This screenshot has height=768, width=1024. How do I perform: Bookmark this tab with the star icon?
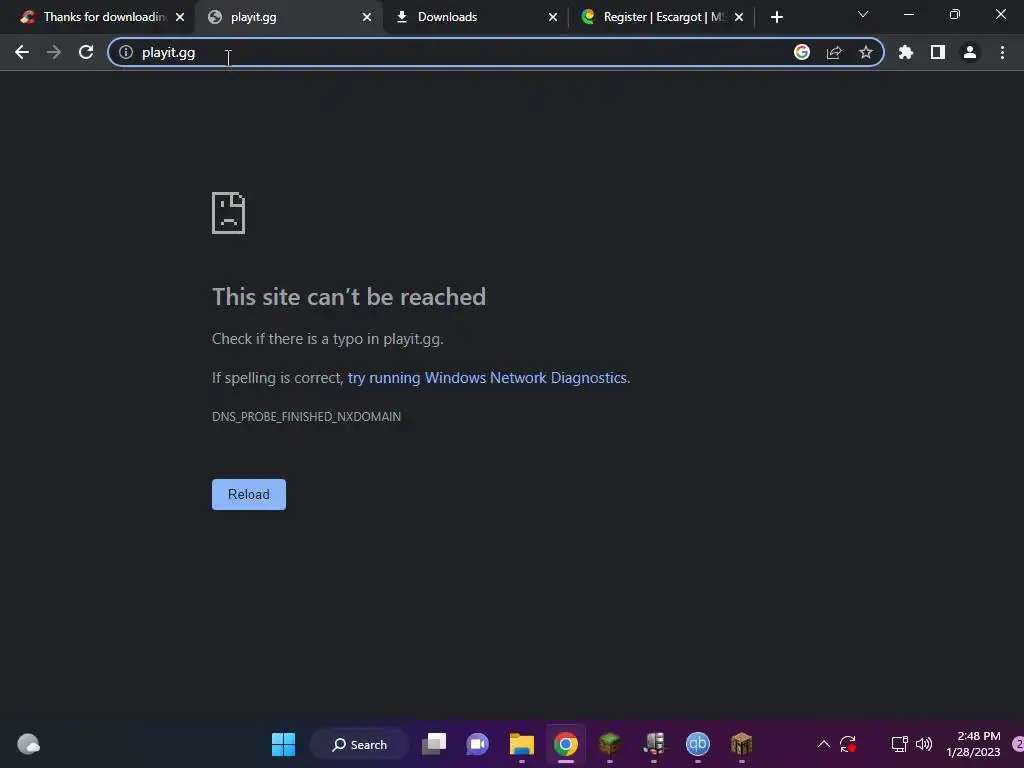pyautogui.click(x=866, y=52)
